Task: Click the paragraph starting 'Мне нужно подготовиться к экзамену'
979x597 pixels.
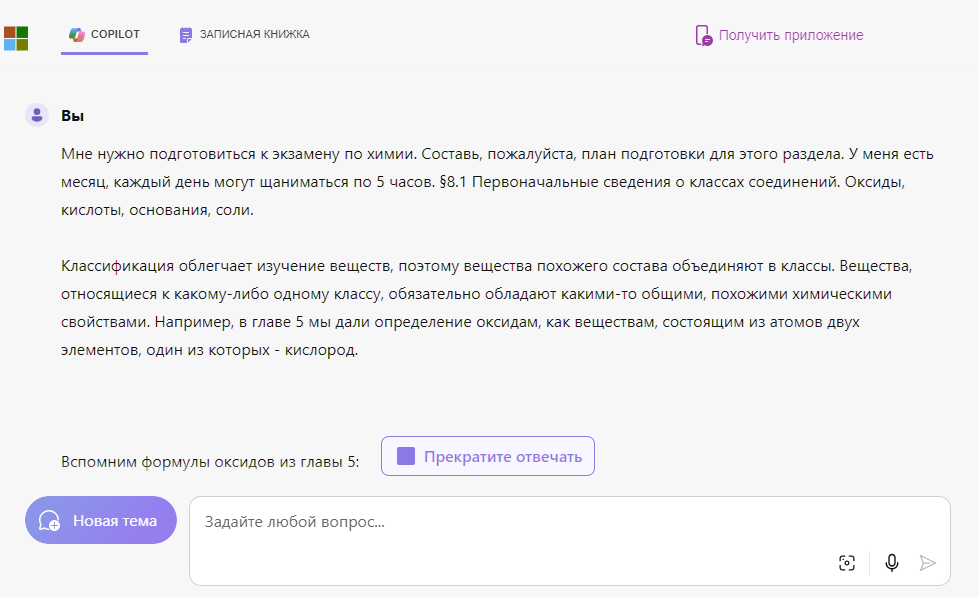Action: (497, 182)
